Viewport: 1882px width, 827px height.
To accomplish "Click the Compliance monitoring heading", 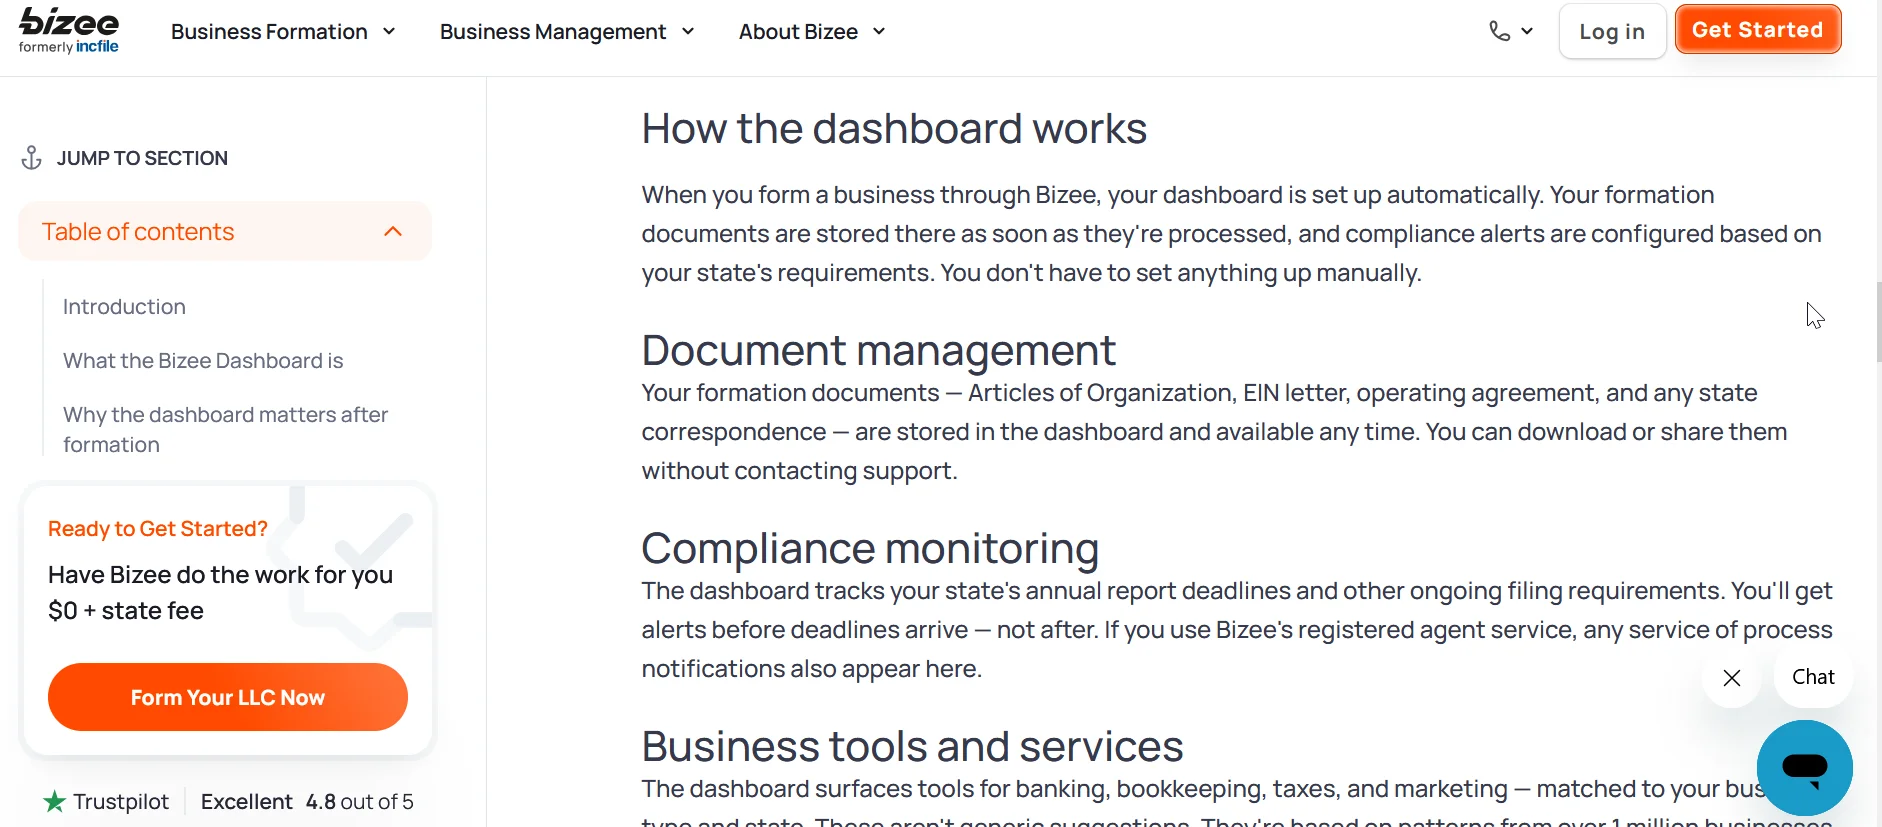I will tap(870, 548).
